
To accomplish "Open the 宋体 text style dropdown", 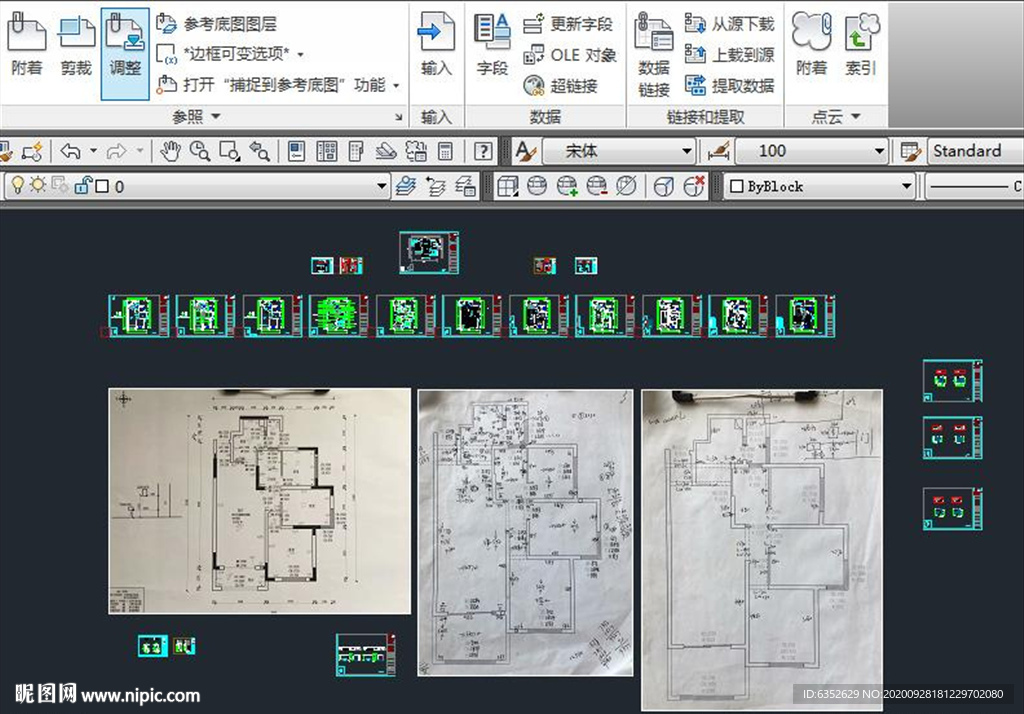I will point(618,152).
